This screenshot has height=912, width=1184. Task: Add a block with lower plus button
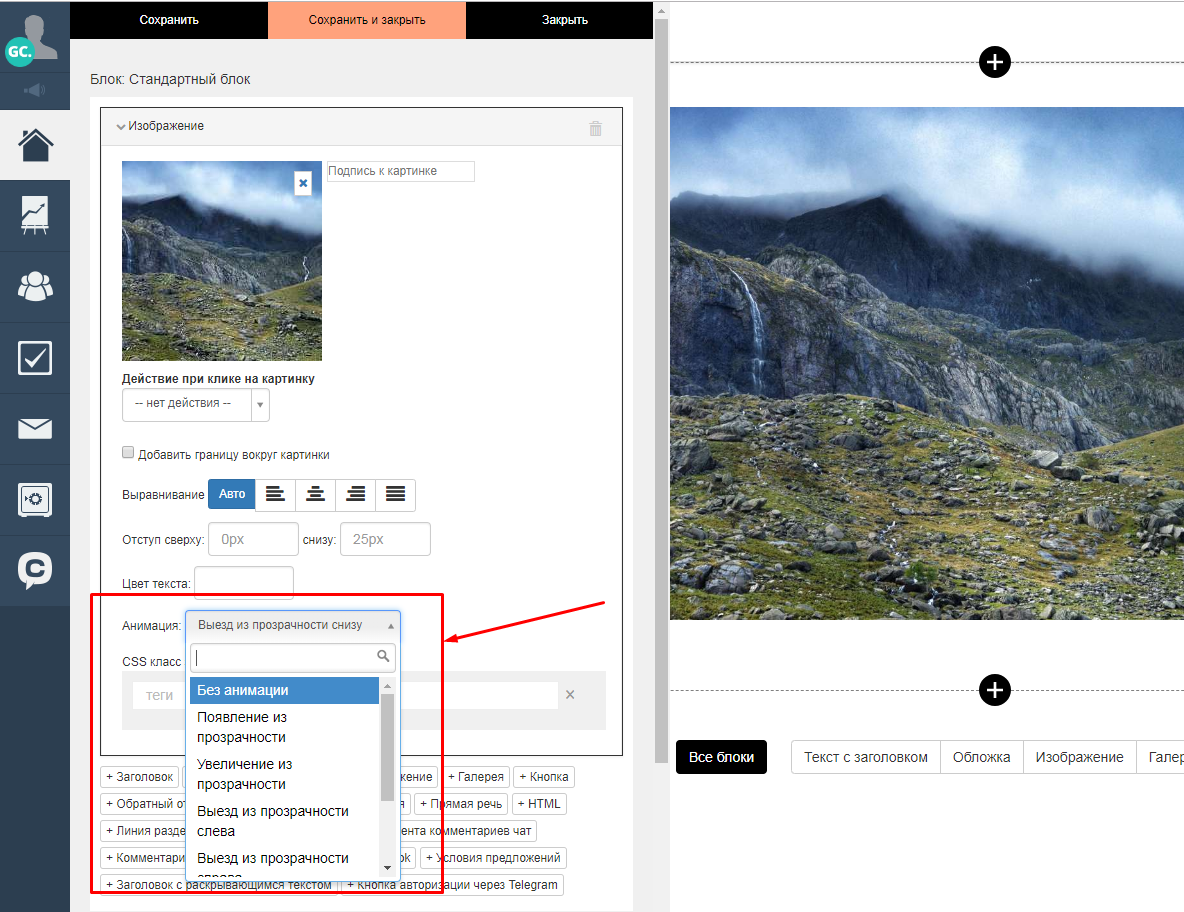tap(994, 690)
